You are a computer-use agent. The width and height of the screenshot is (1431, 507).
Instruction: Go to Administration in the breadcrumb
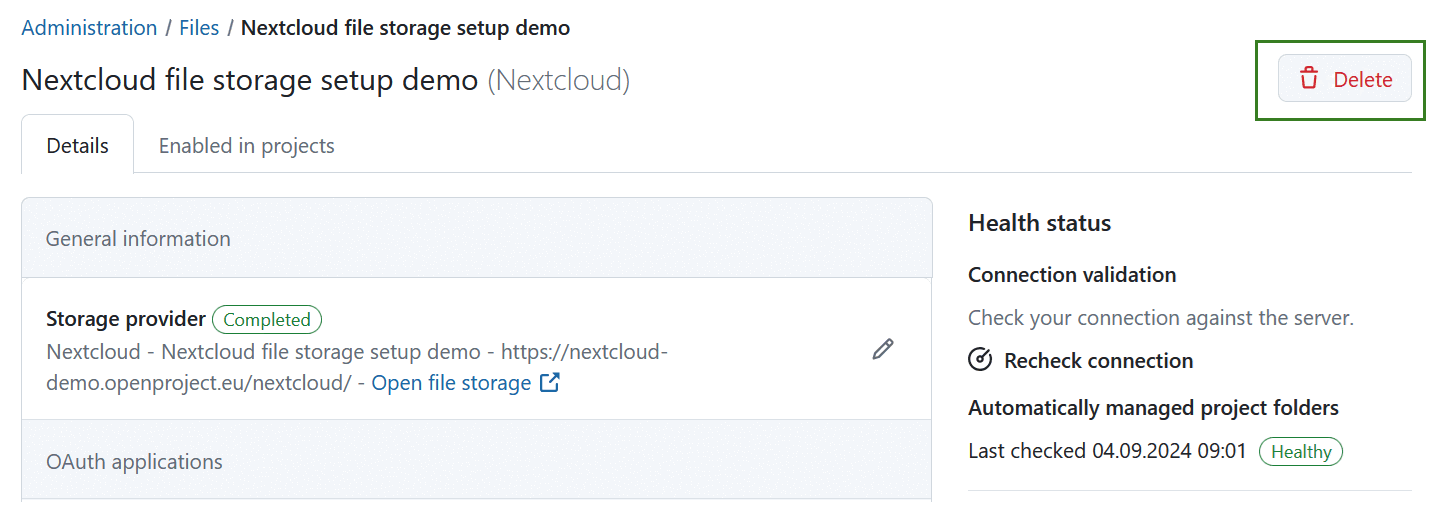89,28
